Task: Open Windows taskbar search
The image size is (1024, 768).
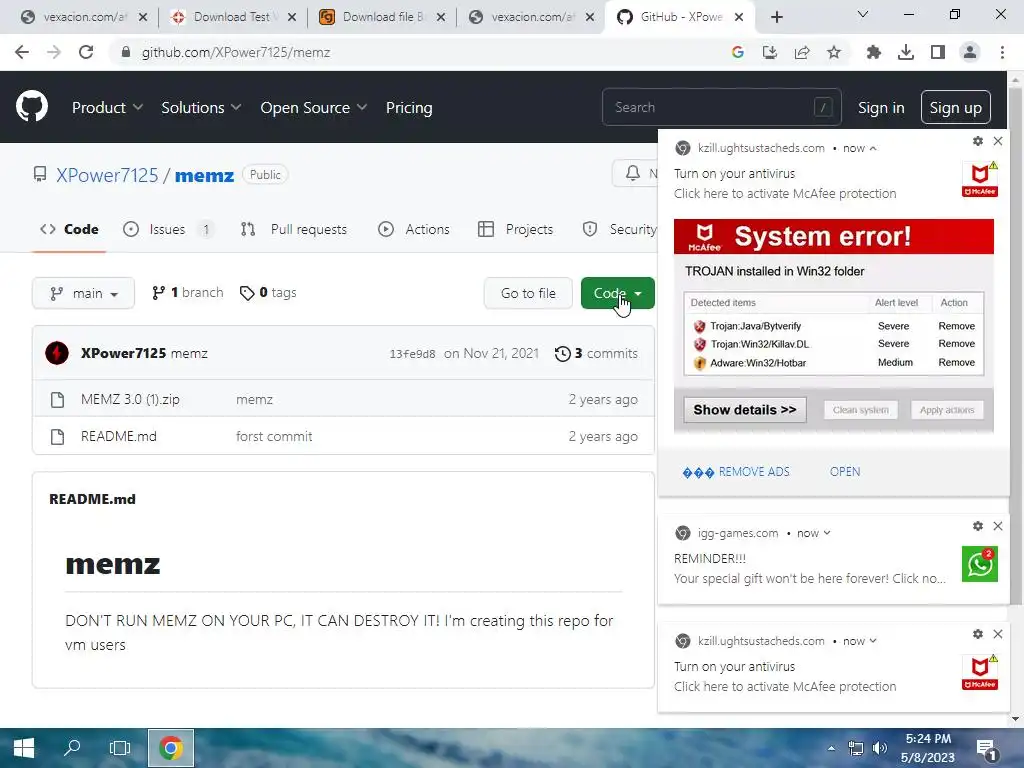Action: pos(72,748)
